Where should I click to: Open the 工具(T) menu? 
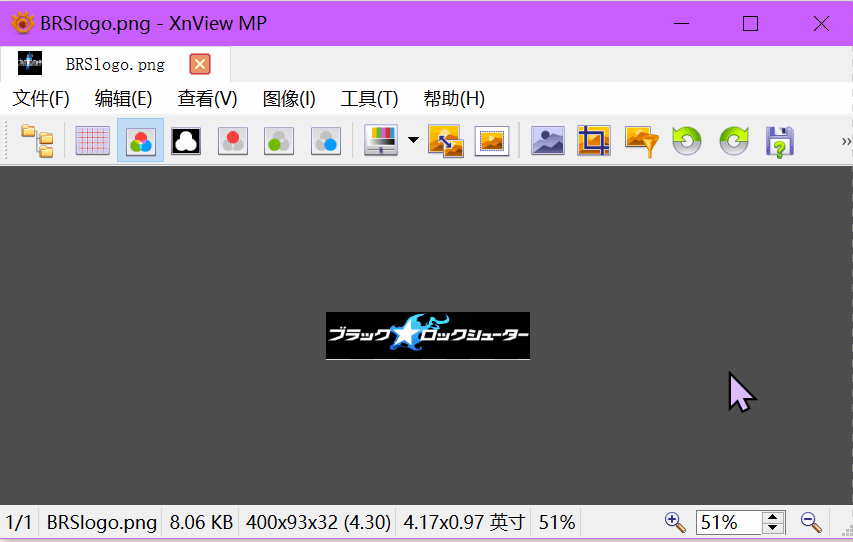tap(369, 98)
